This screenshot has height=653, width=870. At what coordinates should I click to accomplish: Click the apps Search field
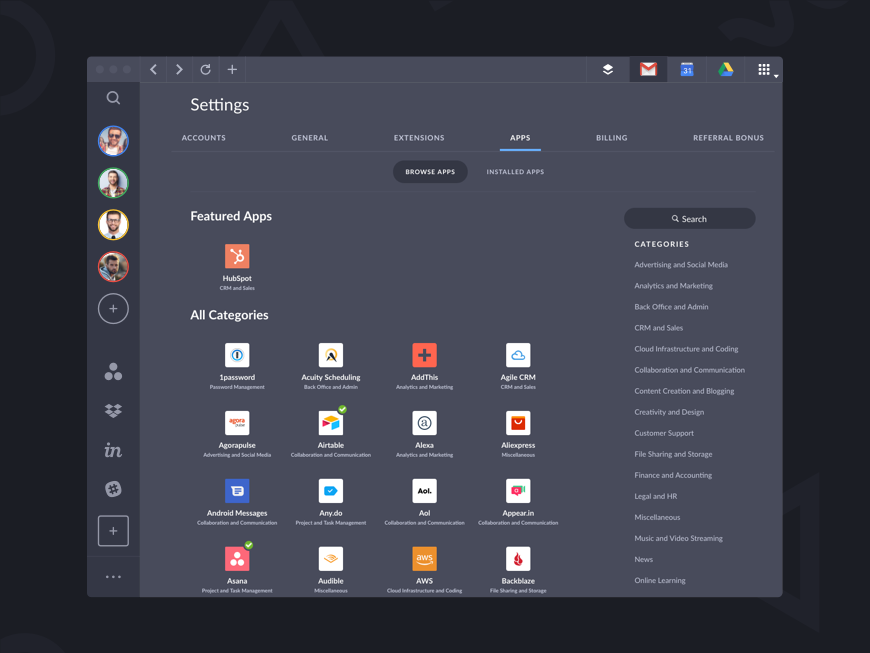point(689,219)
